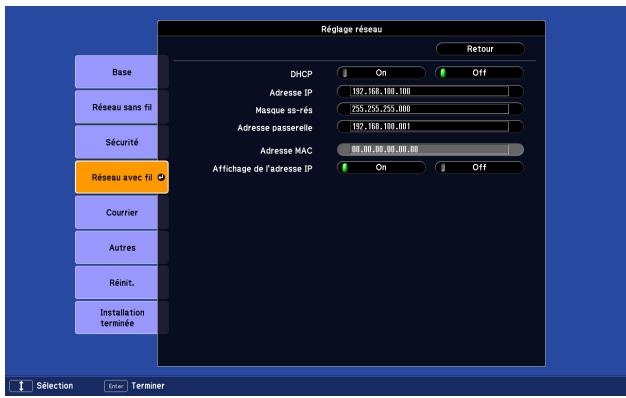The height and width of the screenshot is (398, 626).
Task: Open the Réinit. tab
Action: pyautogui.click(x=121, y=283)
